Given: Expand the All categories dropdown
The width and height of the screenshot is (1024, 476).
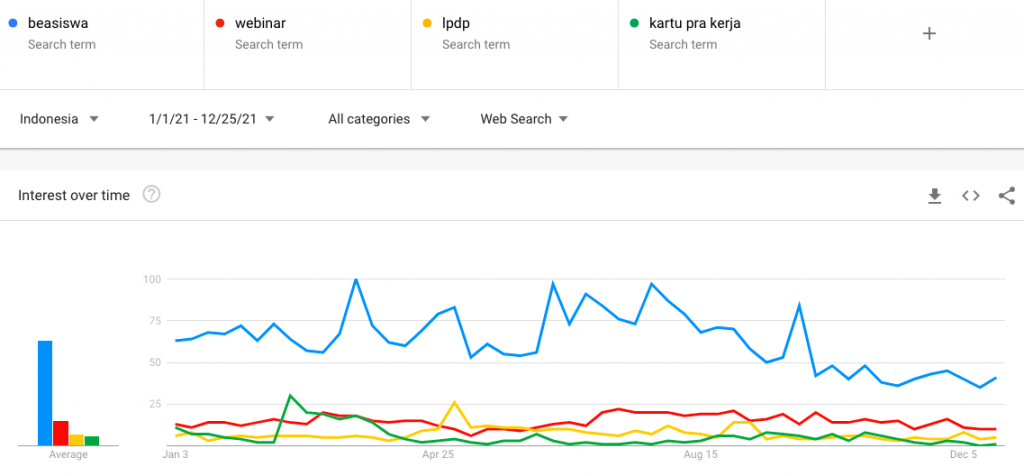Looking at the screenshot, I should [x=379, y=119].
